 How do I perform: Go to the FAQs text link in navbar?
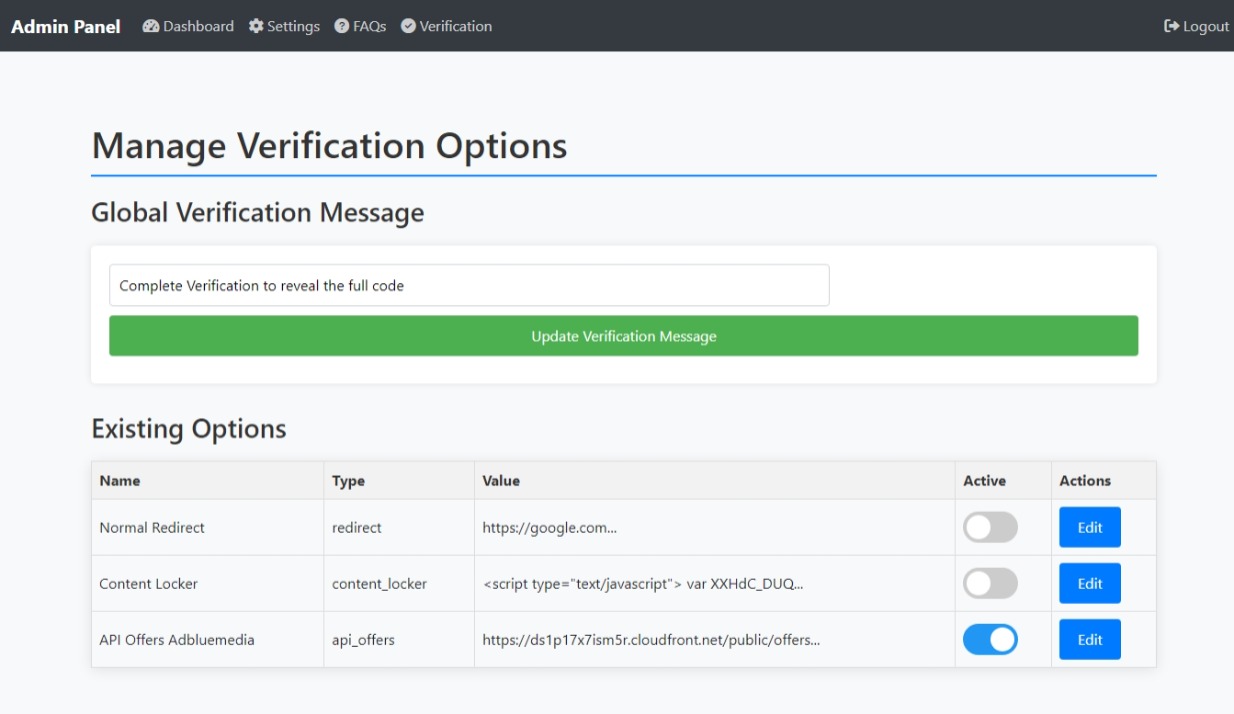point(369,26)
